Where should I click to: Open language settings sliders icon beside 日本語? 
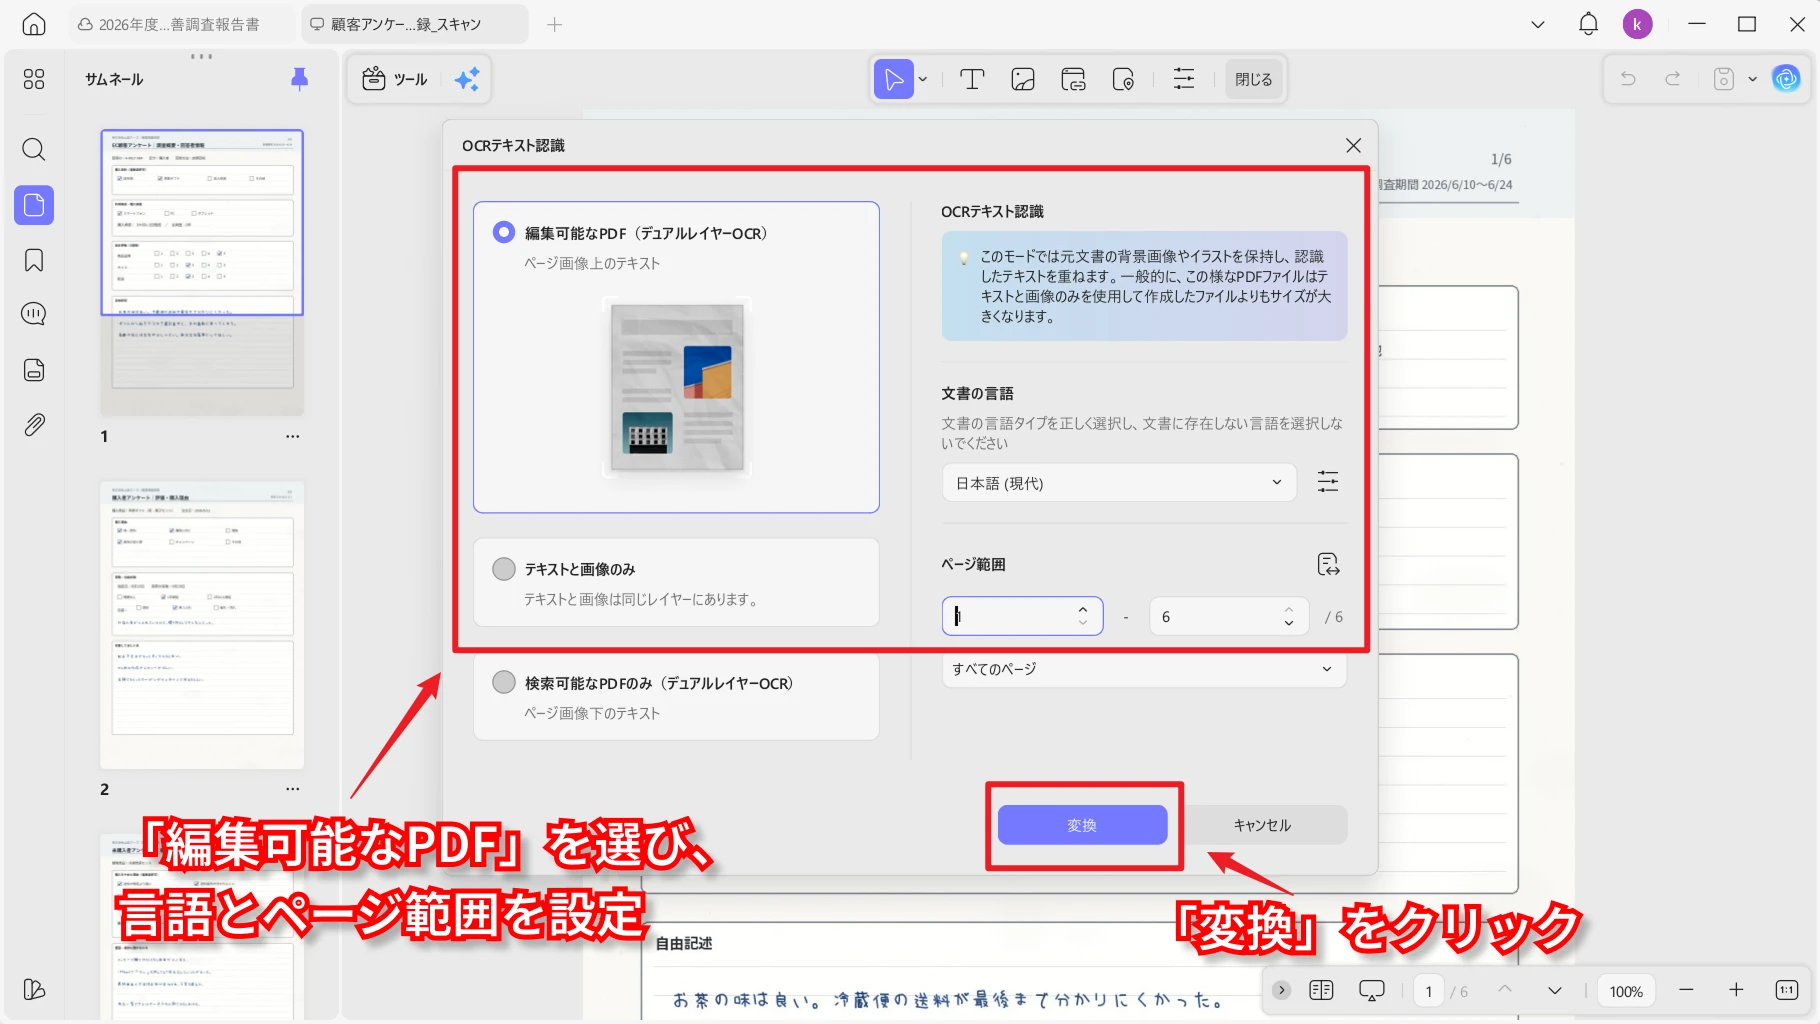[1328, 482]
